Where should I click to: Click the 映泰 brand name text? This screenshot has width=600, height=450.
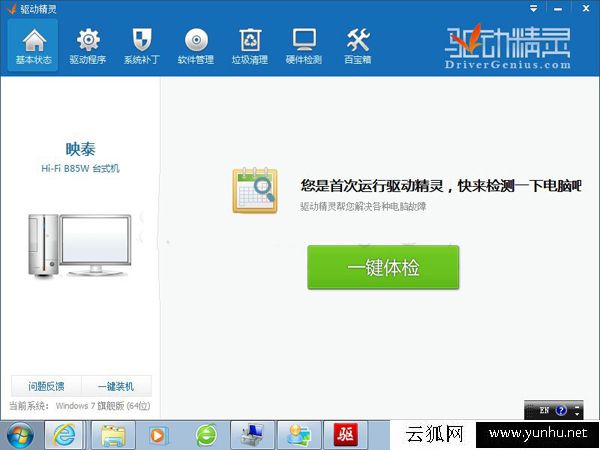tap(80, 149)
